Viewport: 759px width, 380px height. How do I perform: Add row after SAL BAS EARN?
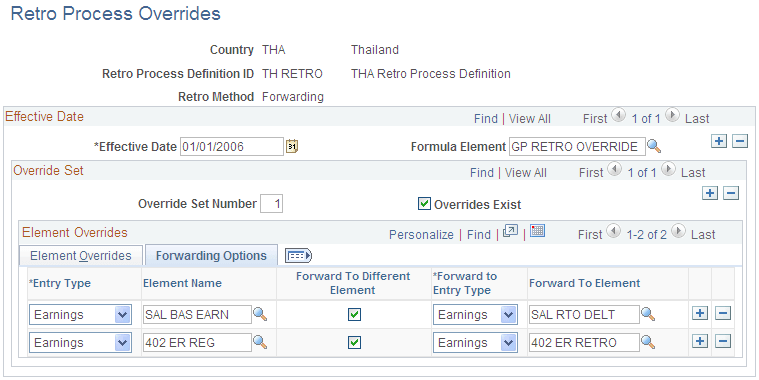pyautogui.click(x=699, y=313)
